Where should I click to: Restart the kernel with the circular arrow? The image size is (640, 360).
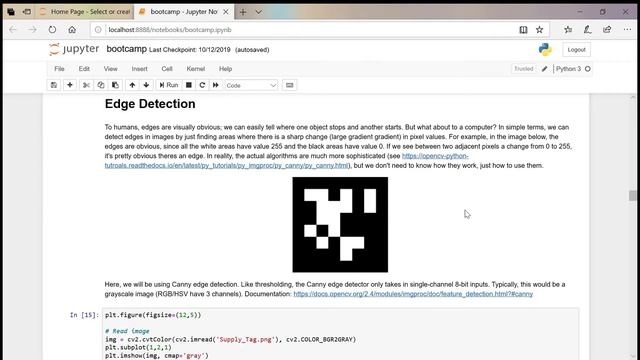pyautogui.click(x=202, y=85)
